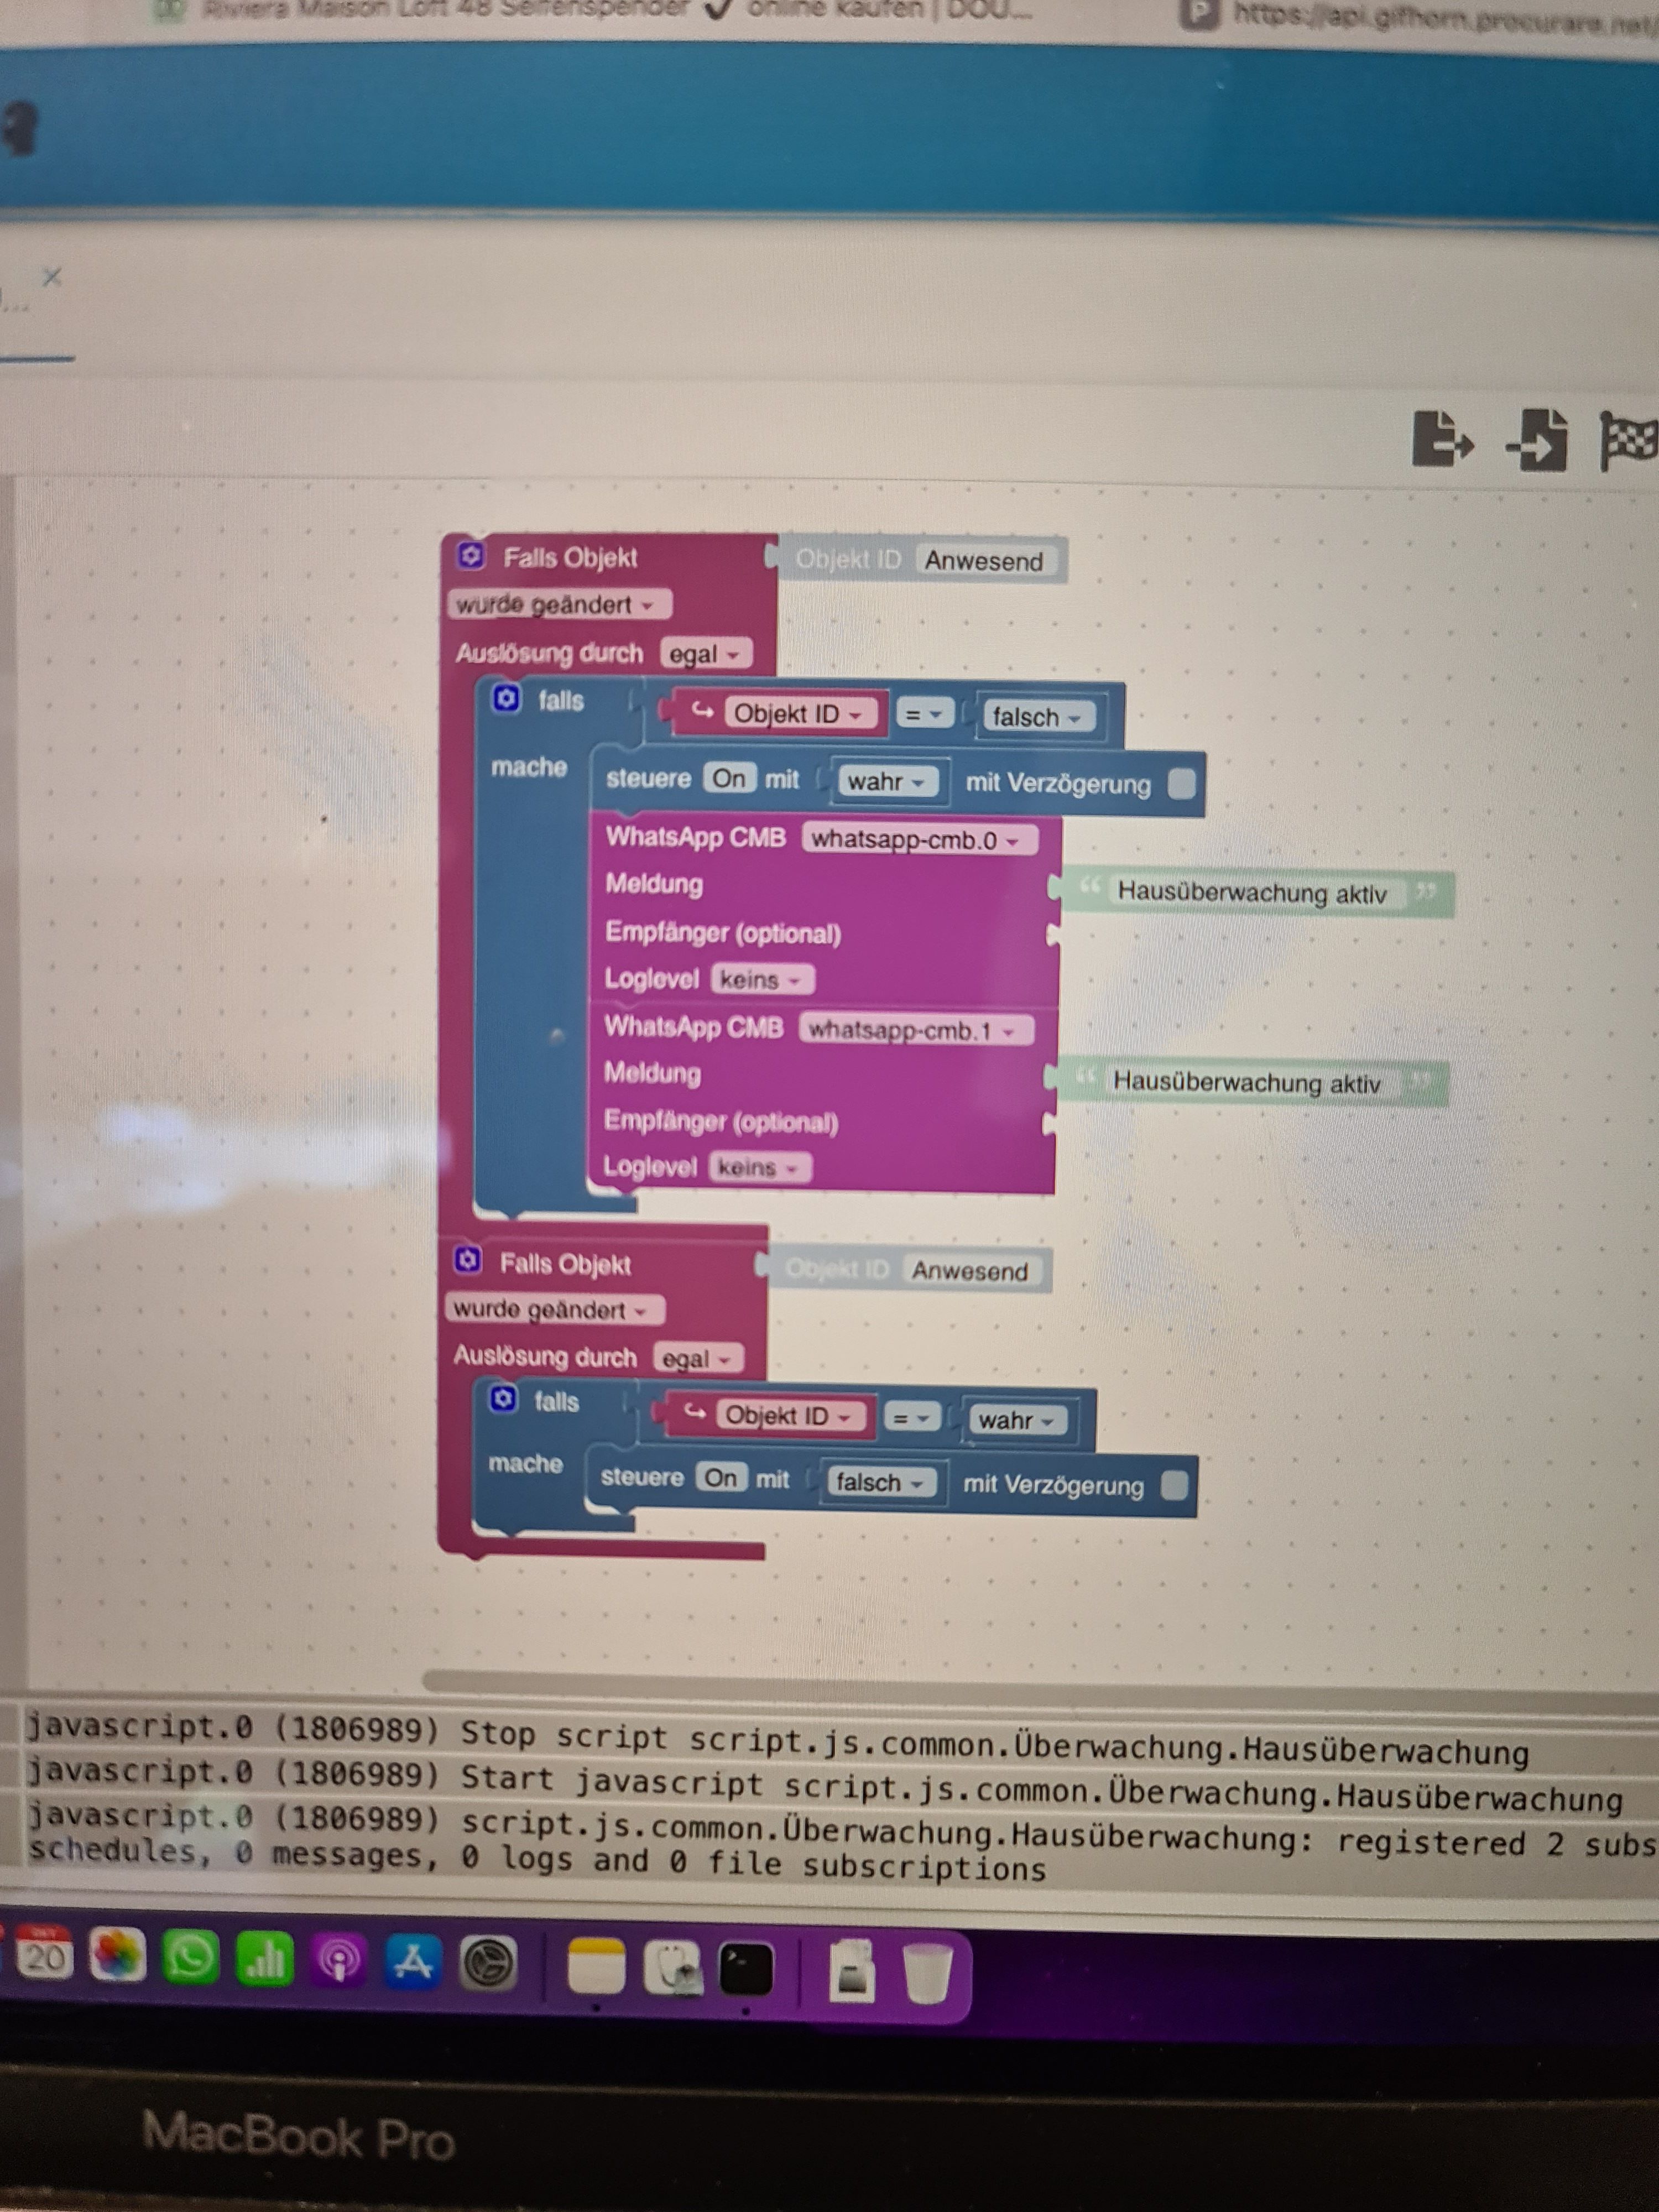Click the import blocks icon
Image resolution: width=1659 pixels, height=2212 pixels.
(x=1537, y=439)
